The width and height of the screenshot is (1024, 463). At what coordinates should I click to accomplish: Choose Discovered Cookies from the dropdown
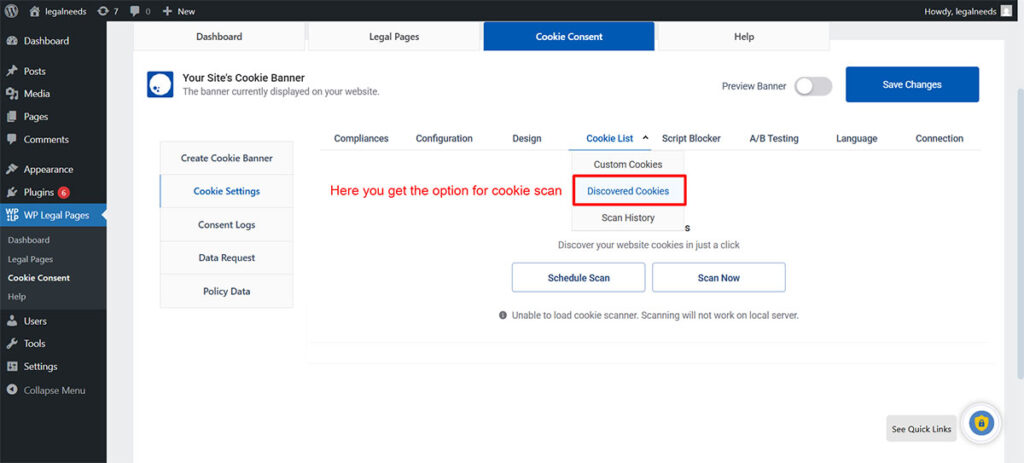point(628,191)
